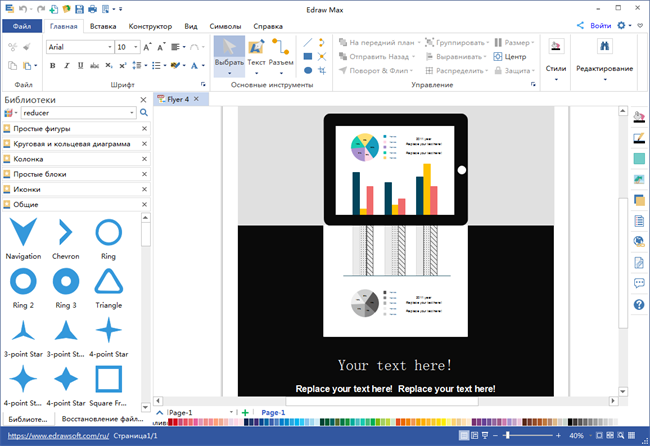This screenshot has height=446, width=650.
Task: Open the font size dropdown
Action: coord(136,47)
